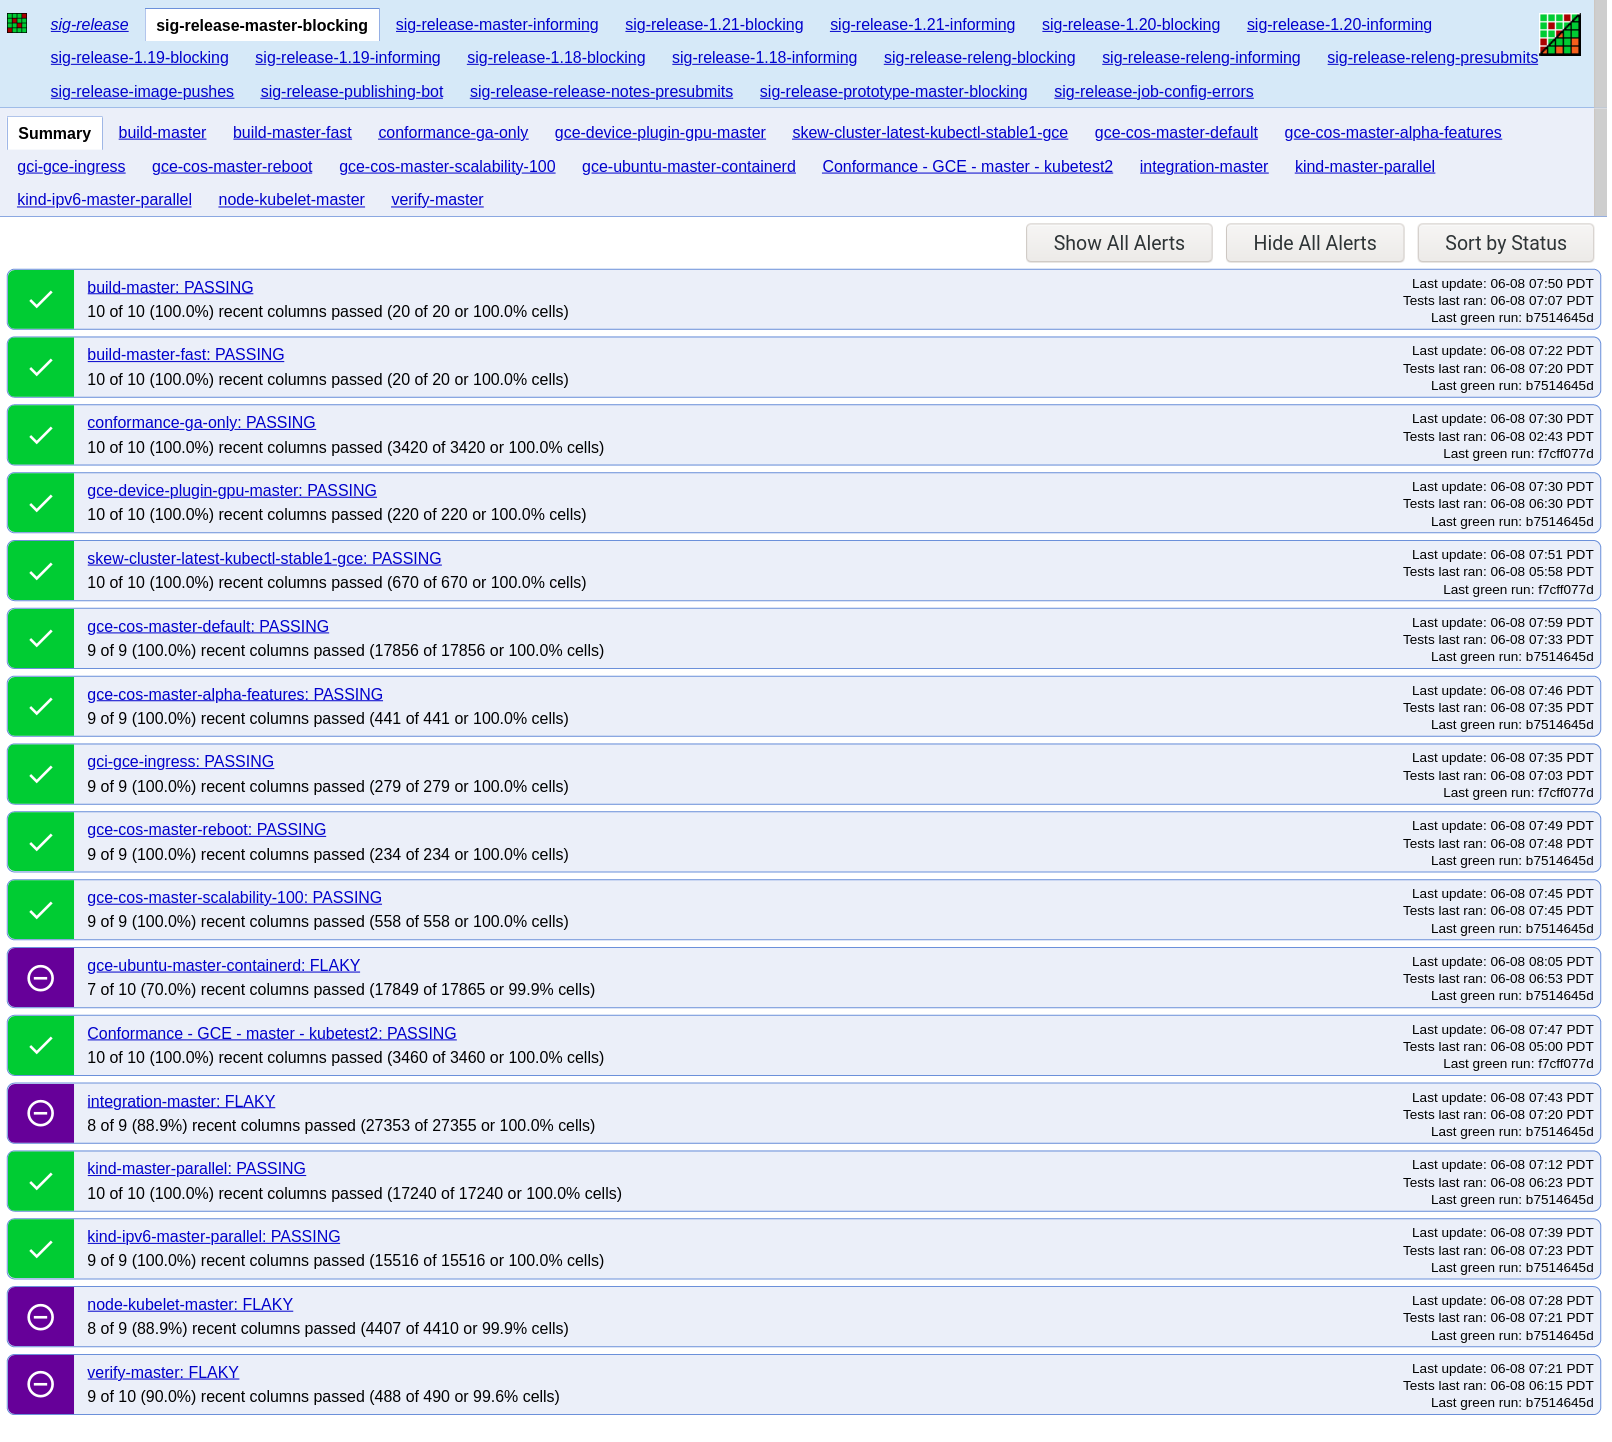The image size is (1612, 1442).
Task: Open the gce-cos-master-scalability-100: PASSING link
Action: pos(234,898)
